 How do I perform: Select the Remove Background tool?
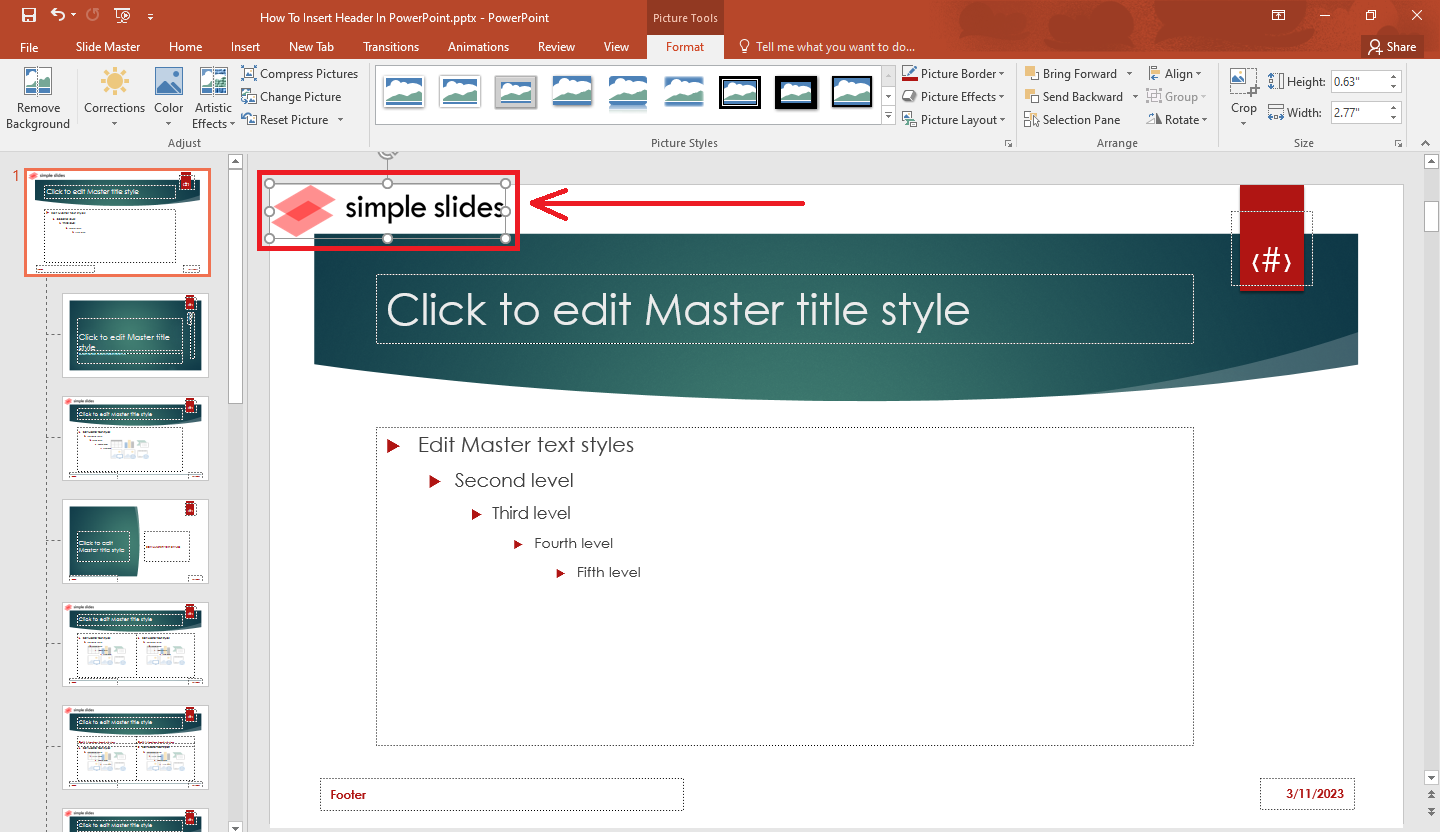(x=37, y=96)
